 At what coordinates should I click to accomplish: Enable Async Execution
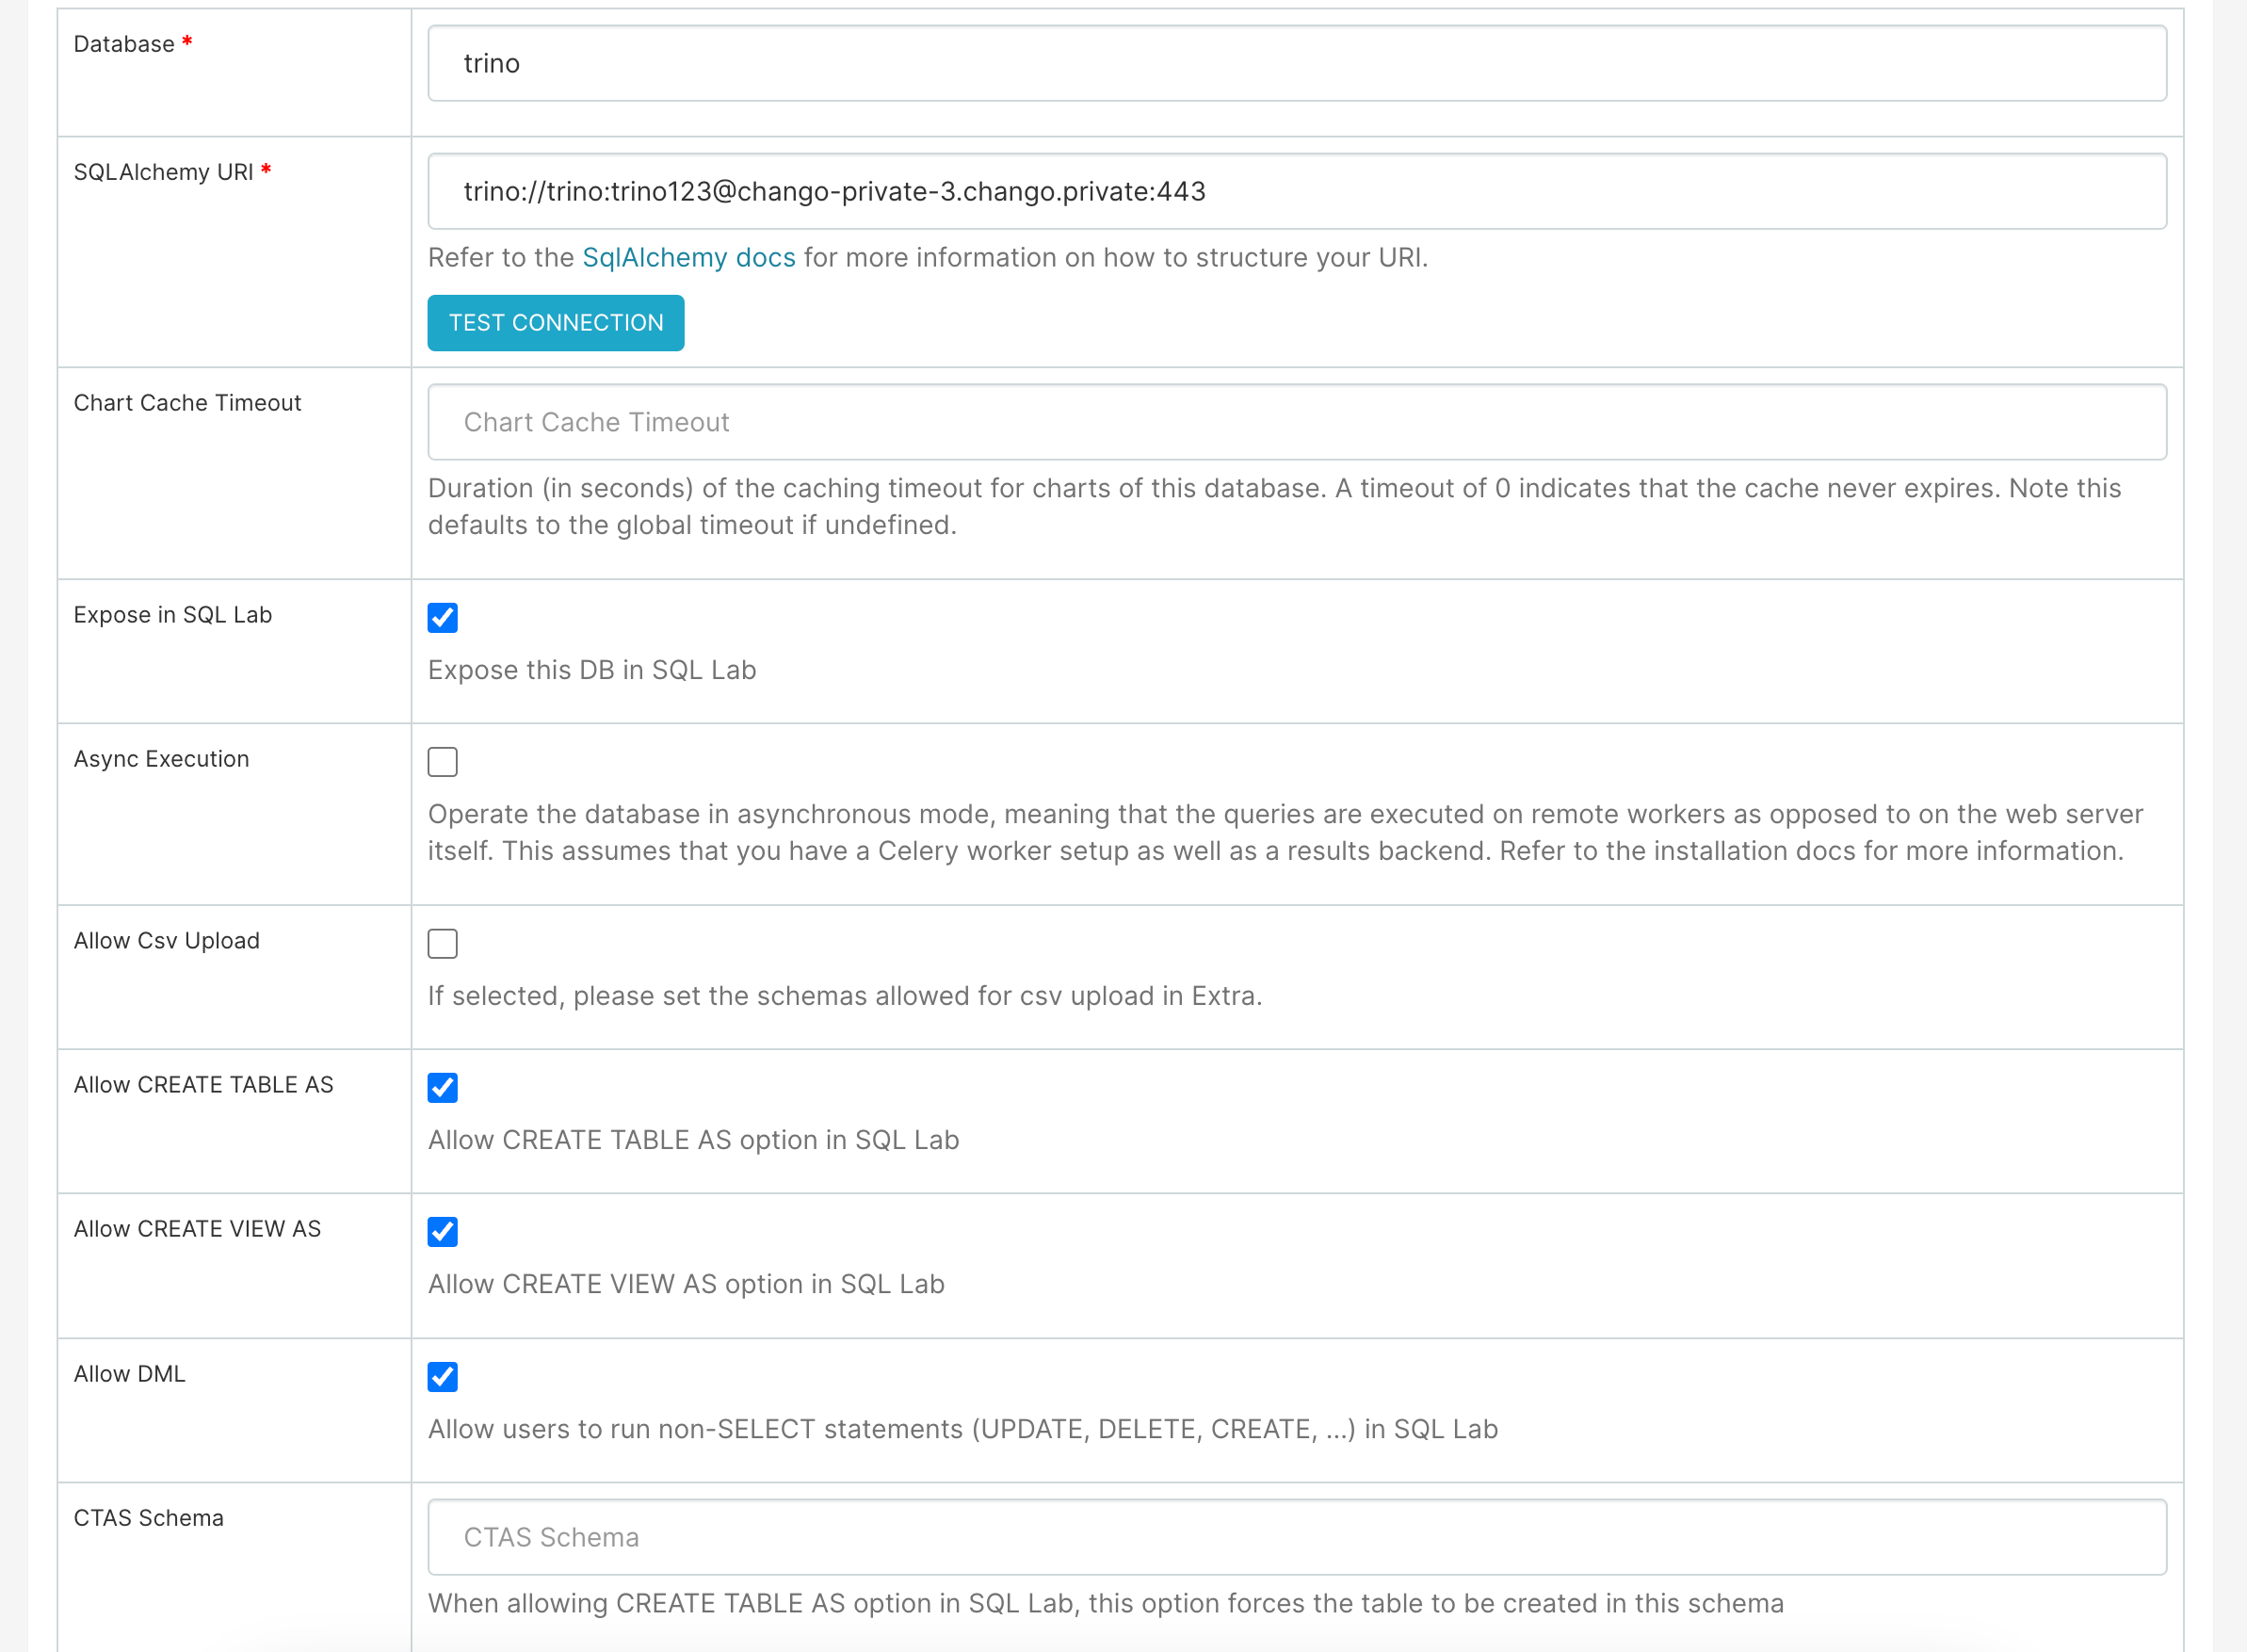(x=443, y=761)
